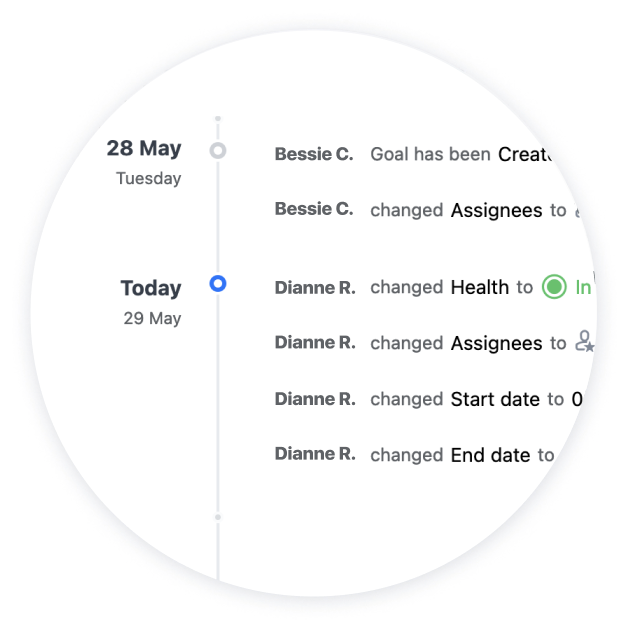This screenshot has width=627, height=627.
Task: Click the Health field label
Action: [480, 287]
